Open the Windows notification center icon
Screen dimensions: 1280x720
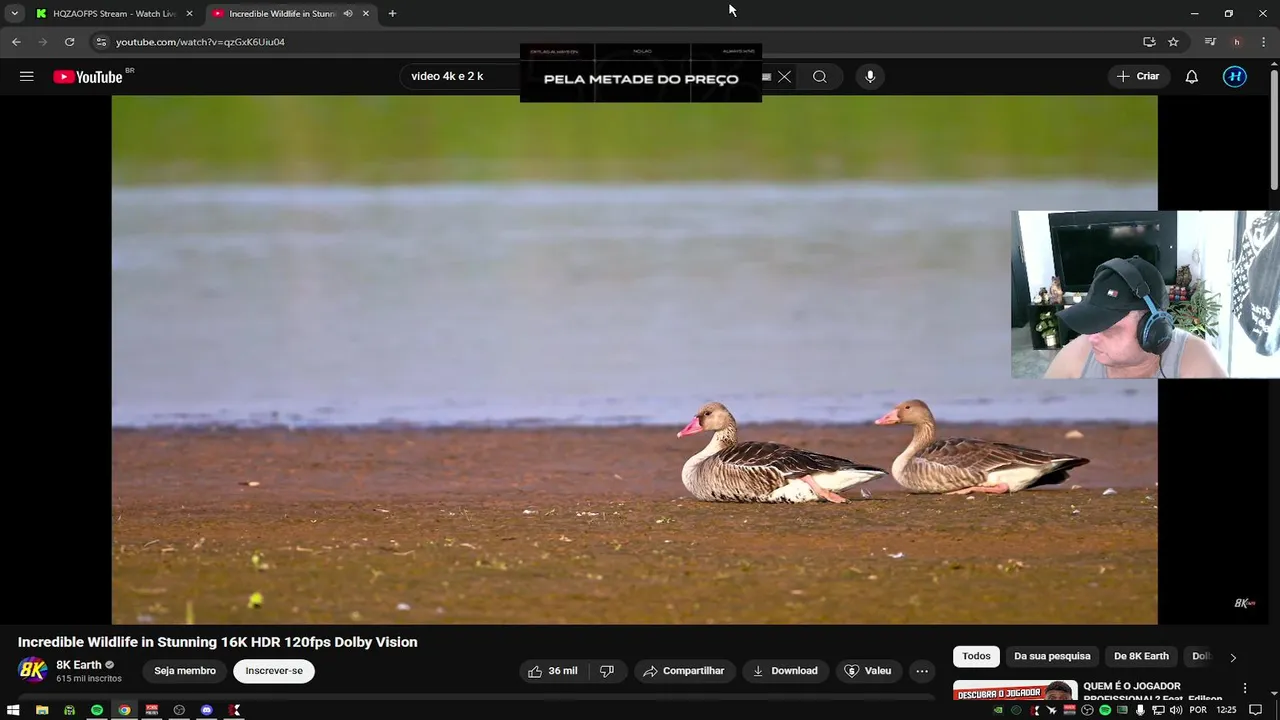point(1256,710)
